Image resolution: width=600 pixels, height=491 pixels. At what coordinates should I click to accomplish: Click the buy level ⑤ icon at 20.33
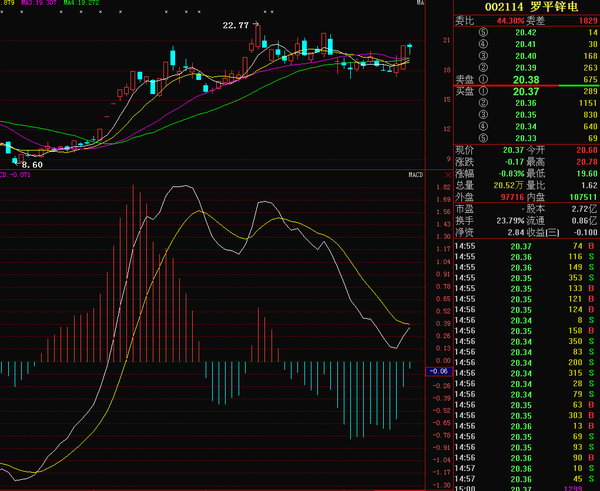coord(485,137)
